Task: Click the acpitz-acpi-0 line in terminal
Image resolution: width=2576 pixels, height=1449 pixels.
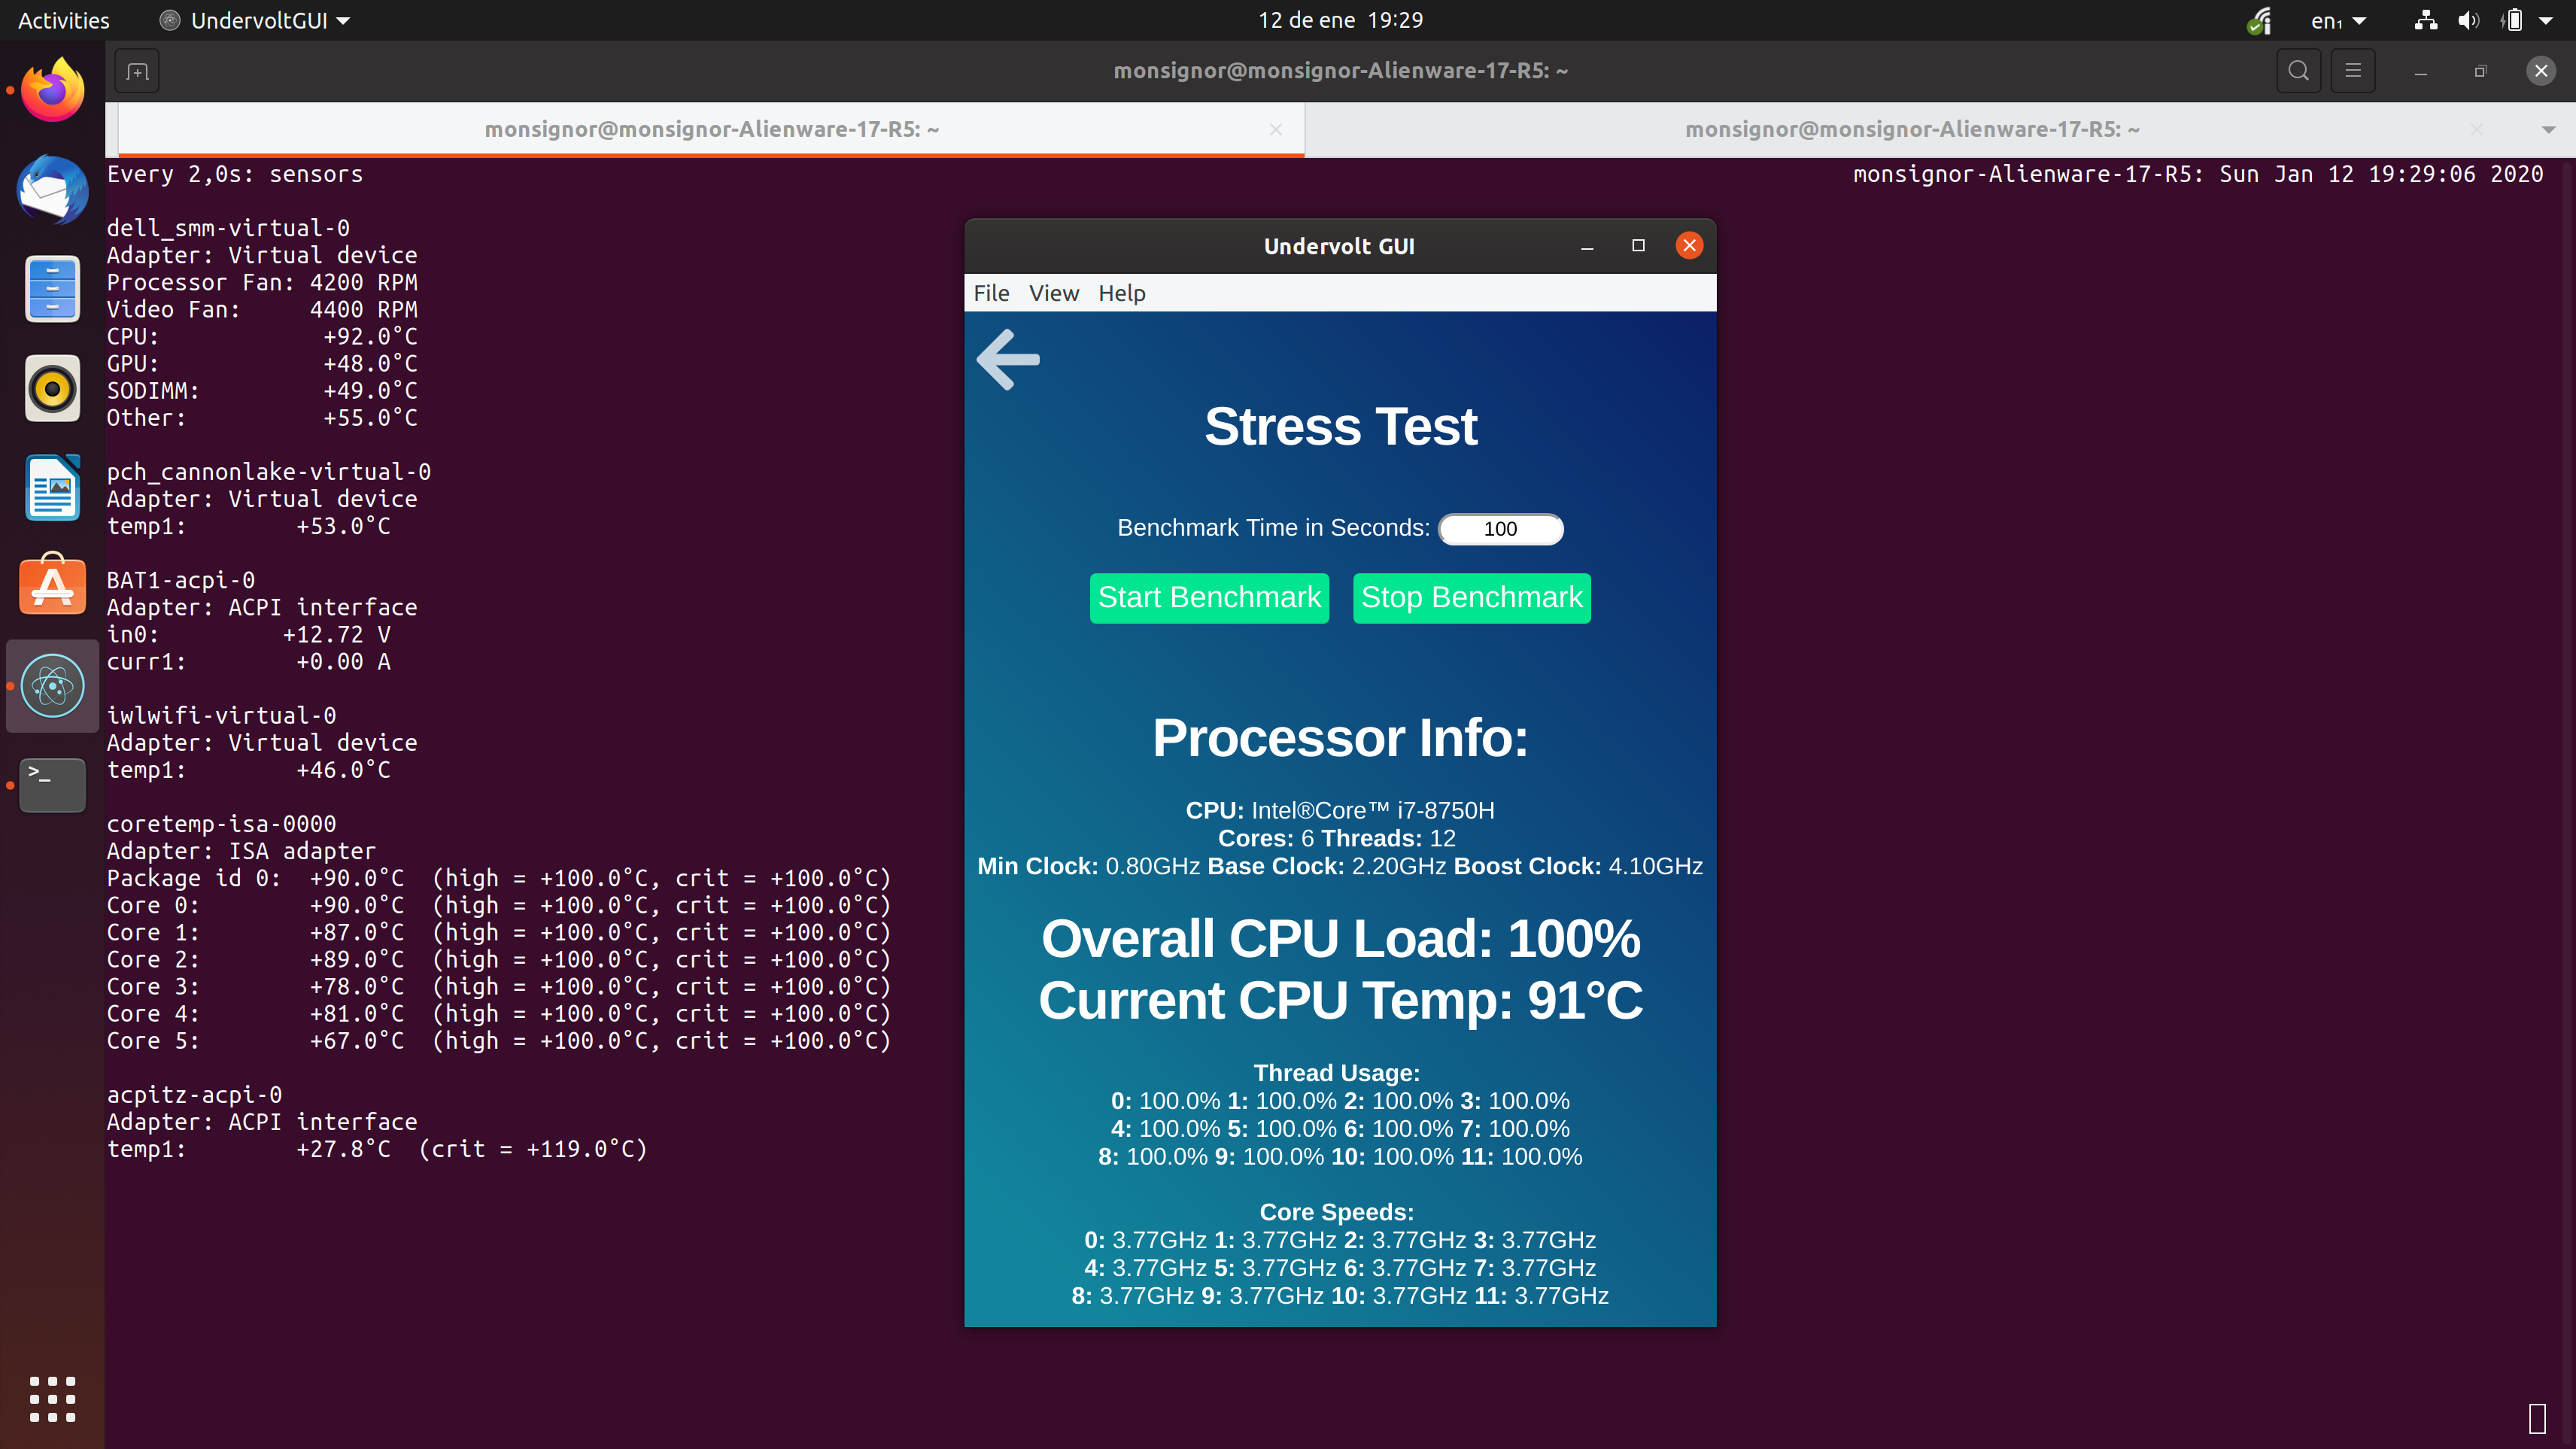Action: pyautogui.click(x=194, y=1095)
